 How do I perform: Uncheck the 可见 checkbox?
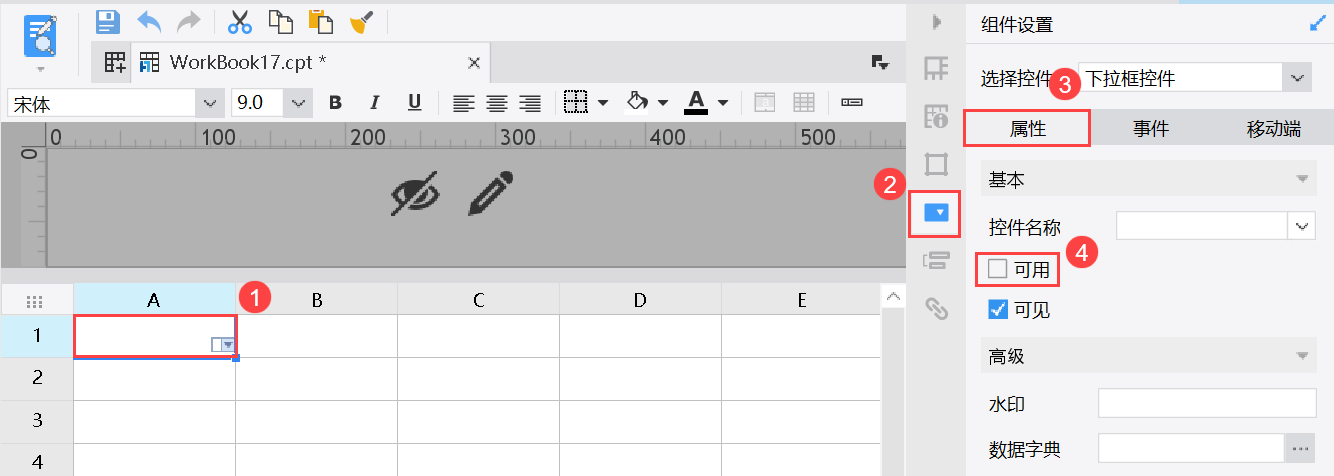click(998, 310)
